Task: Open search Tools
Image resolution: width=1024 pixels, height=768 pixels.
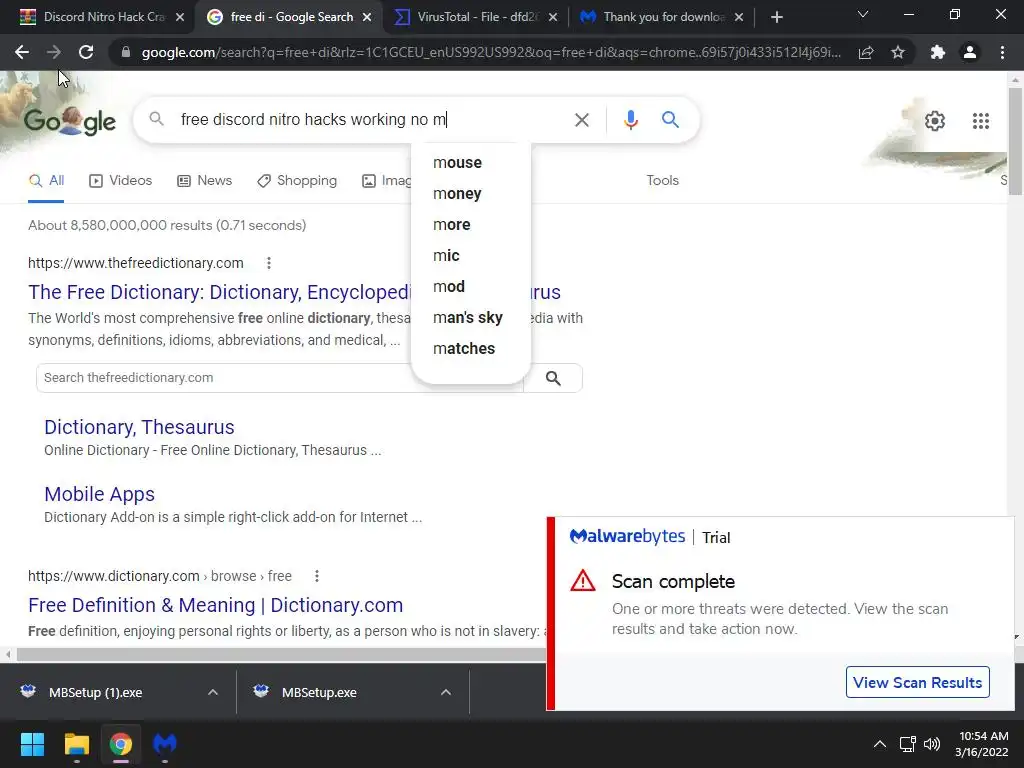Action: tap(662, 181)
